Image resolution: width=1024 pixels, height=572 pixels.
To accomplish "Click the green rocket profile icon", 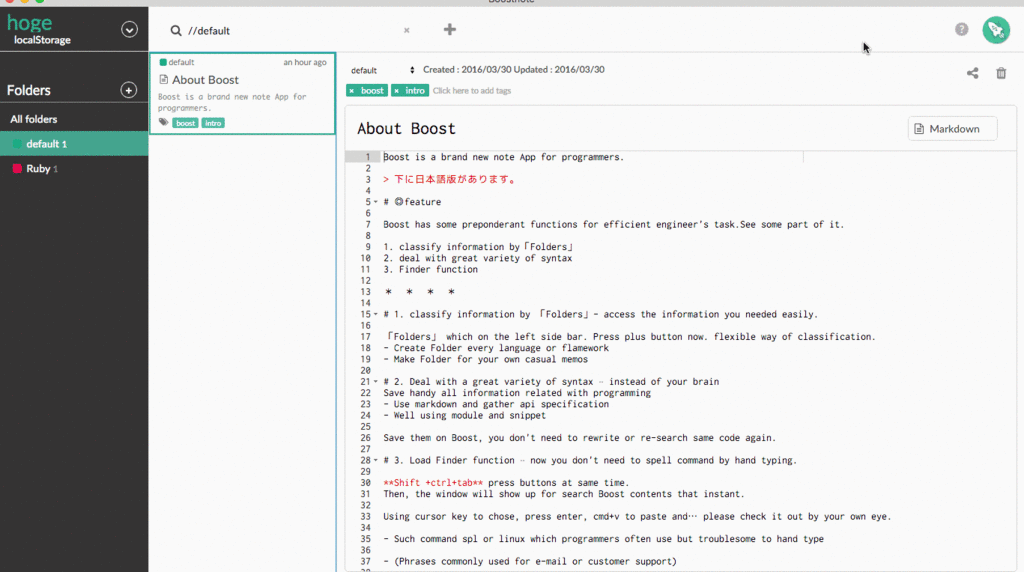I will [996, 30].
